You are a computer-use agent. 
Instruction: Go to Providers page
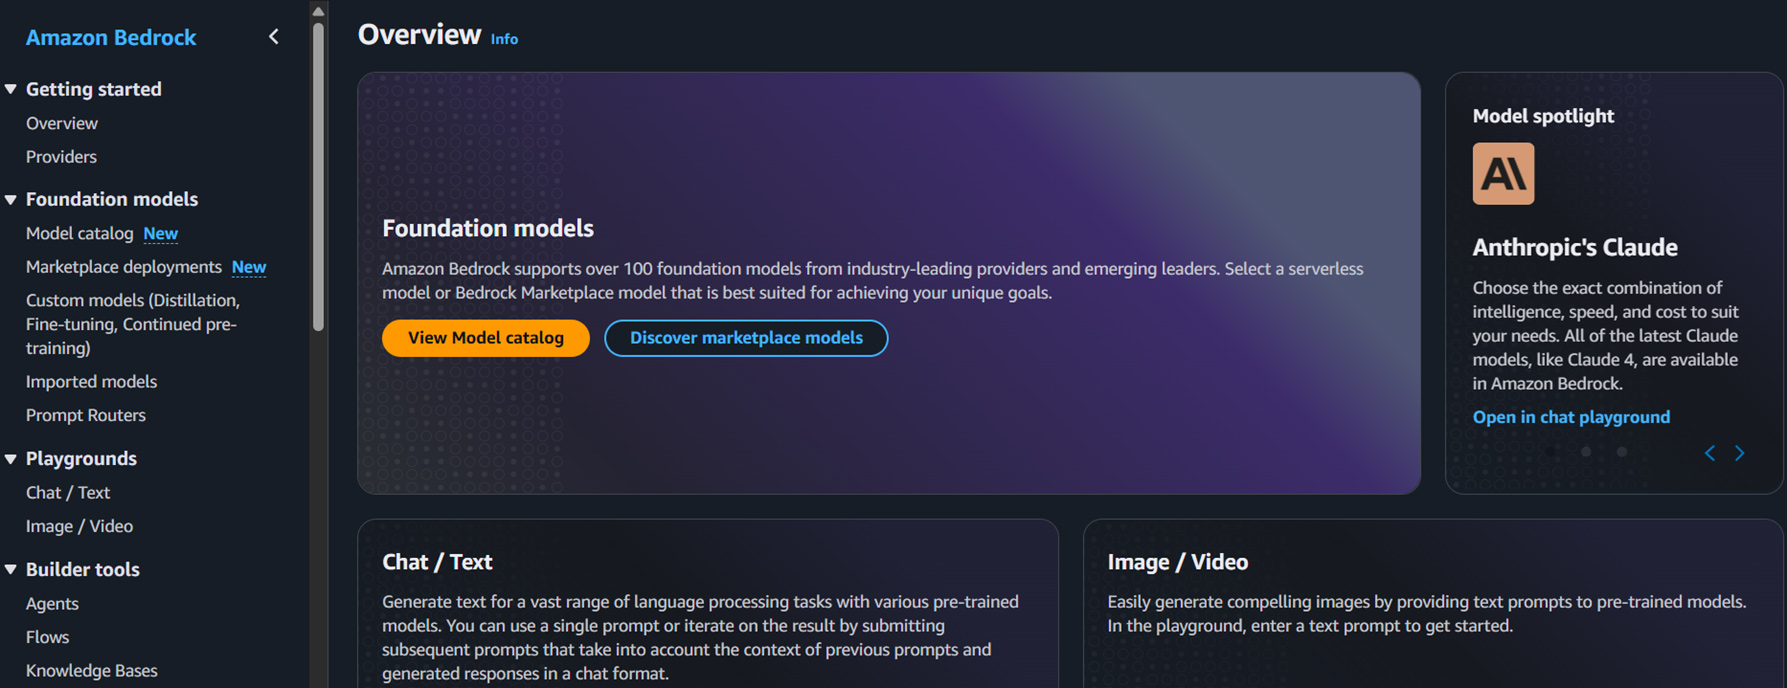point(61,157)
